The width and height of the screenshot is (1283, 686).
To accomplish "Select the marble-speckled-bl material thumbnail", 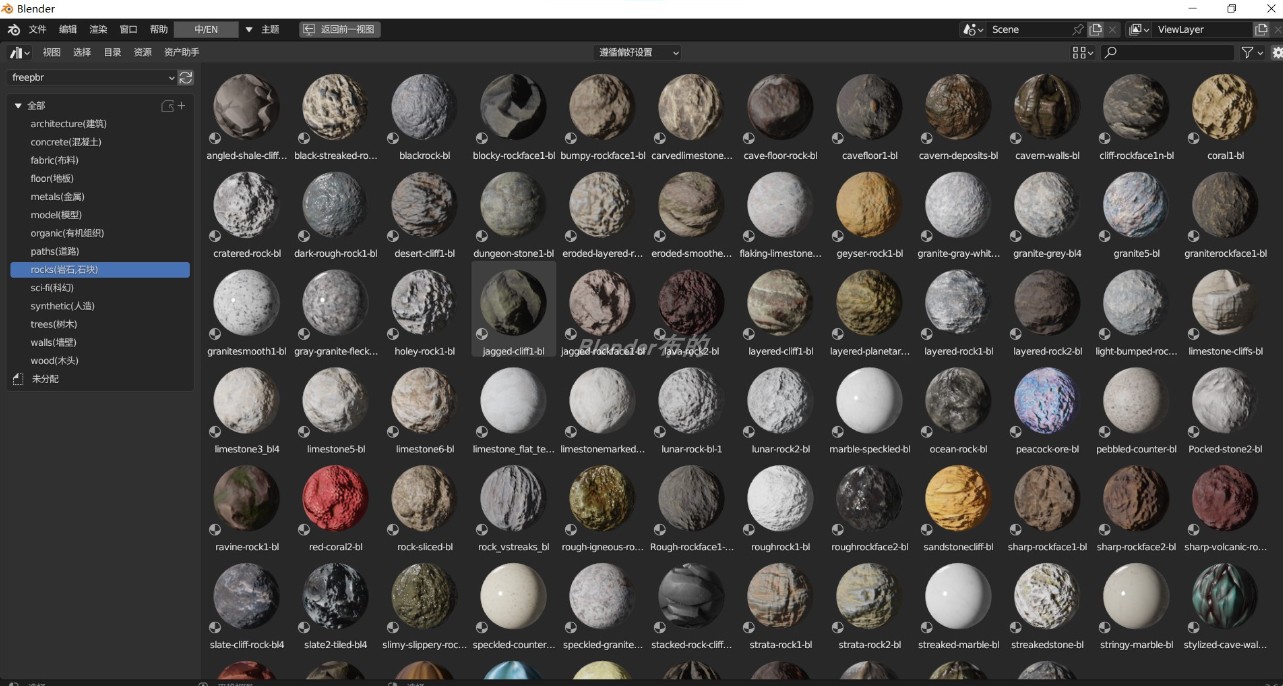I will (869, 401).
